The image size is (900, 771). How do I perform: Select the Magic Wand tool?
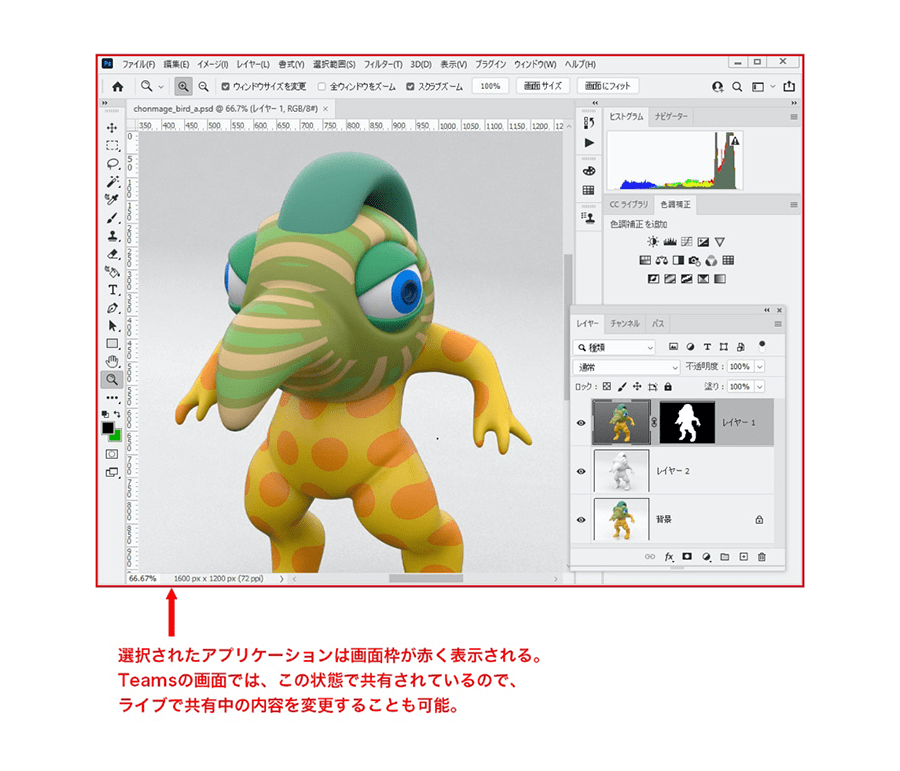click(112, 181)
